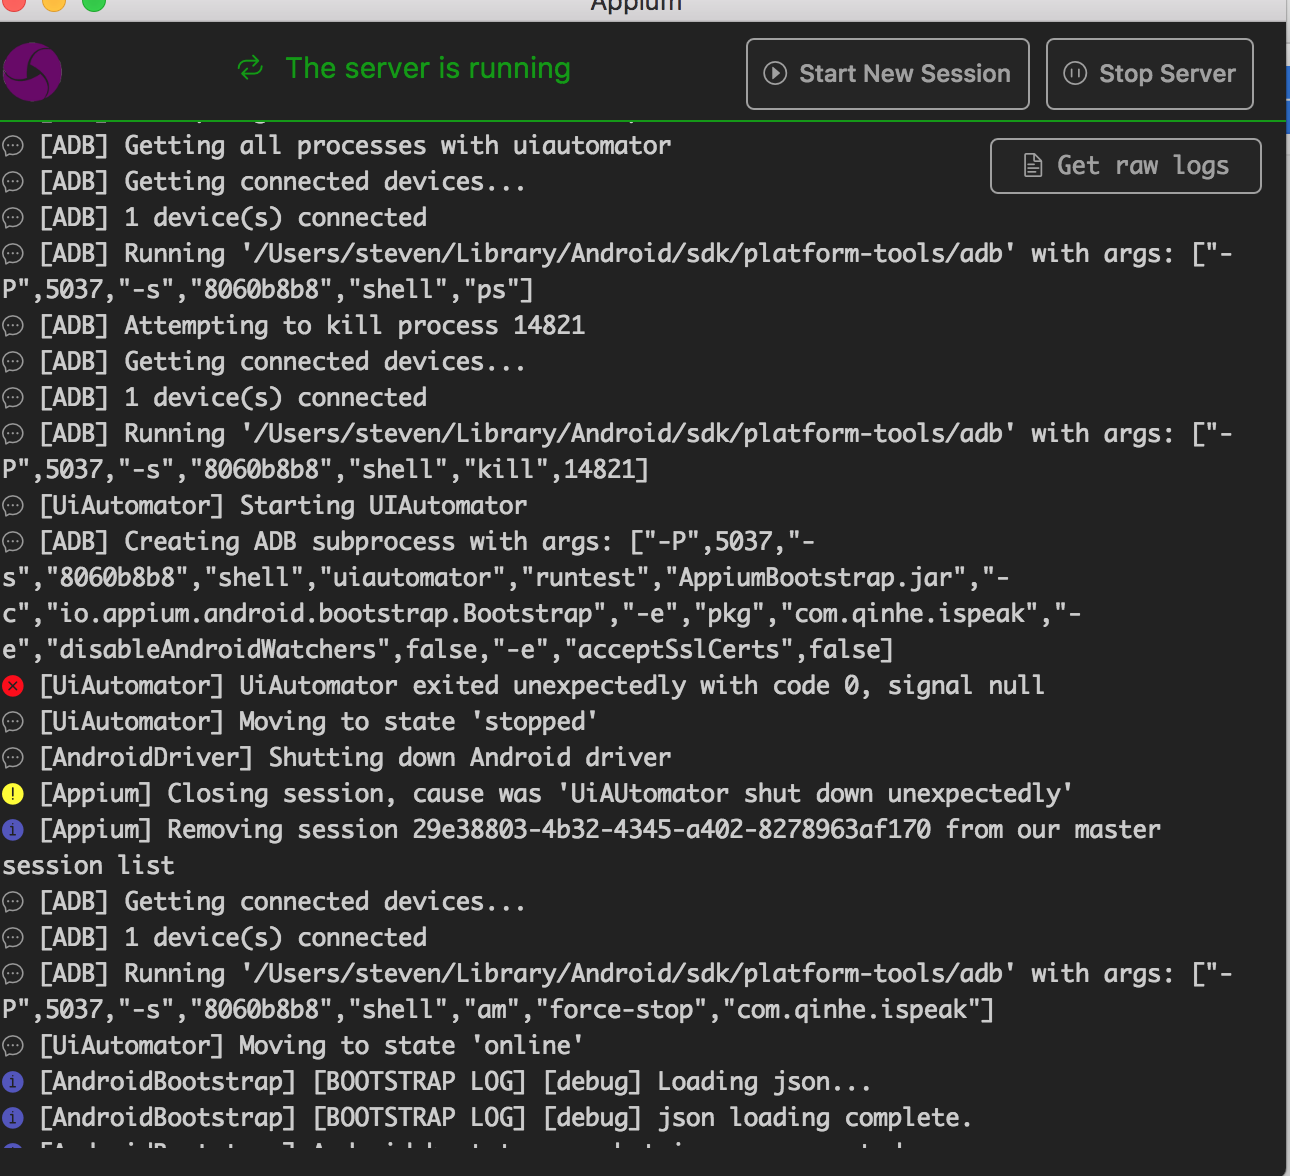Click the yellow warning icon beside Closing session

[13, 794]
